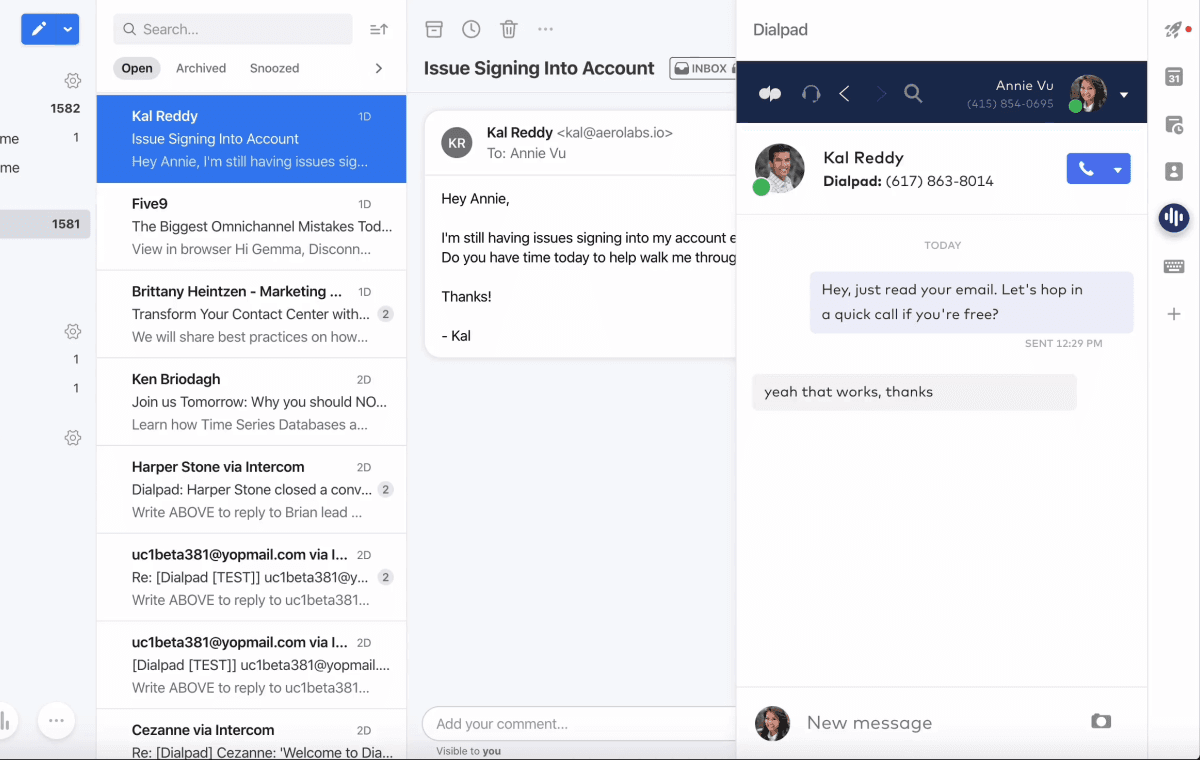Click the Dialpad messages chat bubble icon
The height and width of the screenshot is (760, 1200).
[x=770, y=94]
